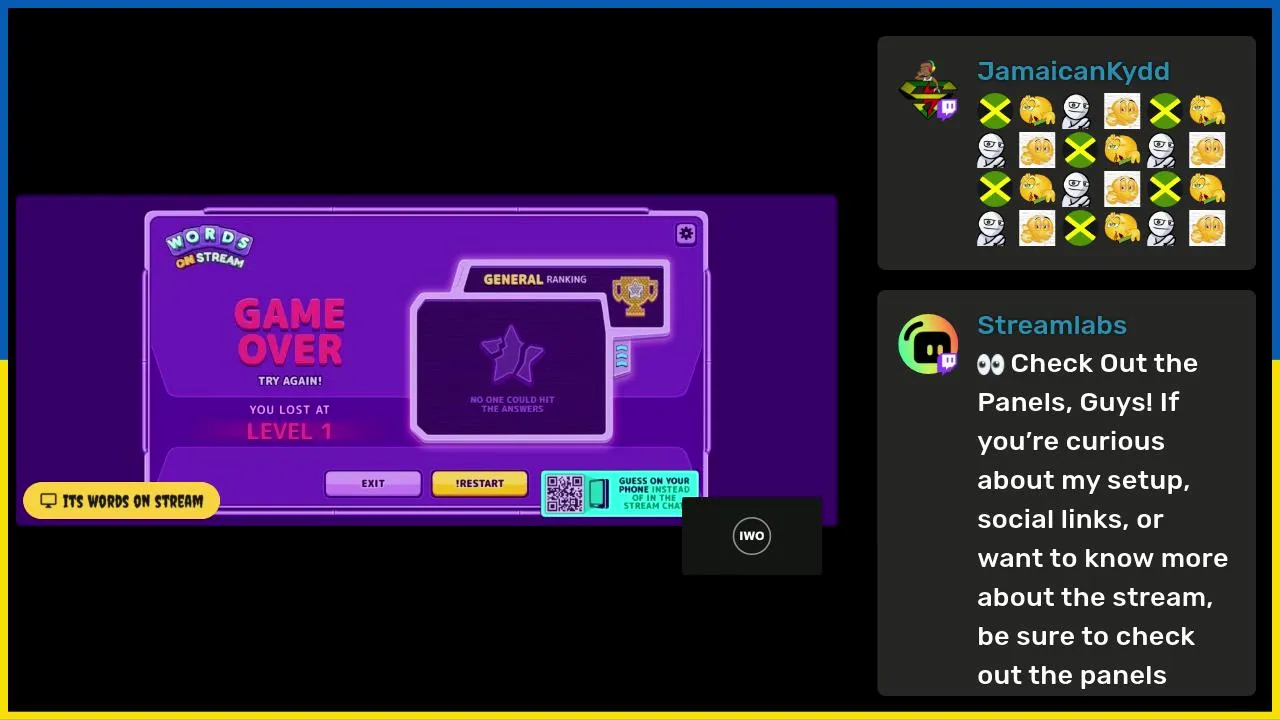This screenshot has height=720, width=1280.
Task: Click the monitor icon in the yellow label
Action: [x=48, y=501]
